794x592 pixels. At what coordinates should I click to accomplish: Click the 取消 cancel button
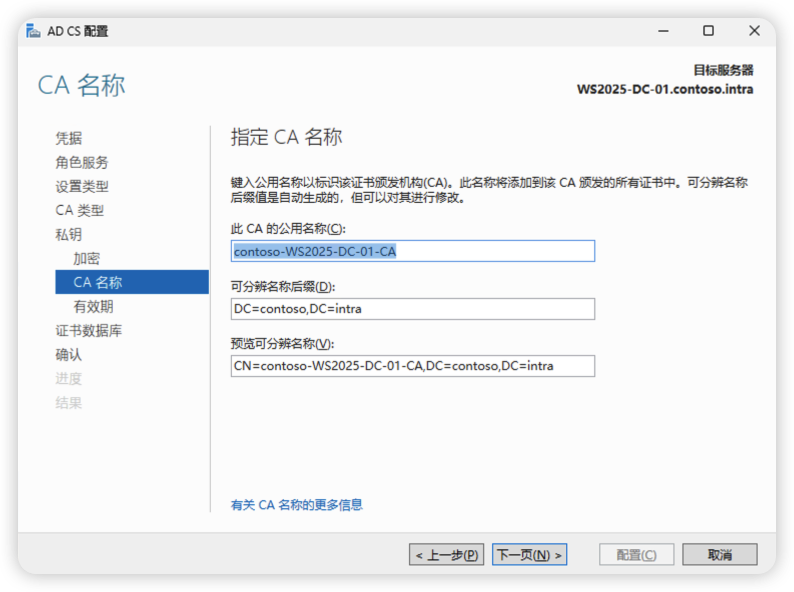(x=719, y=554)
